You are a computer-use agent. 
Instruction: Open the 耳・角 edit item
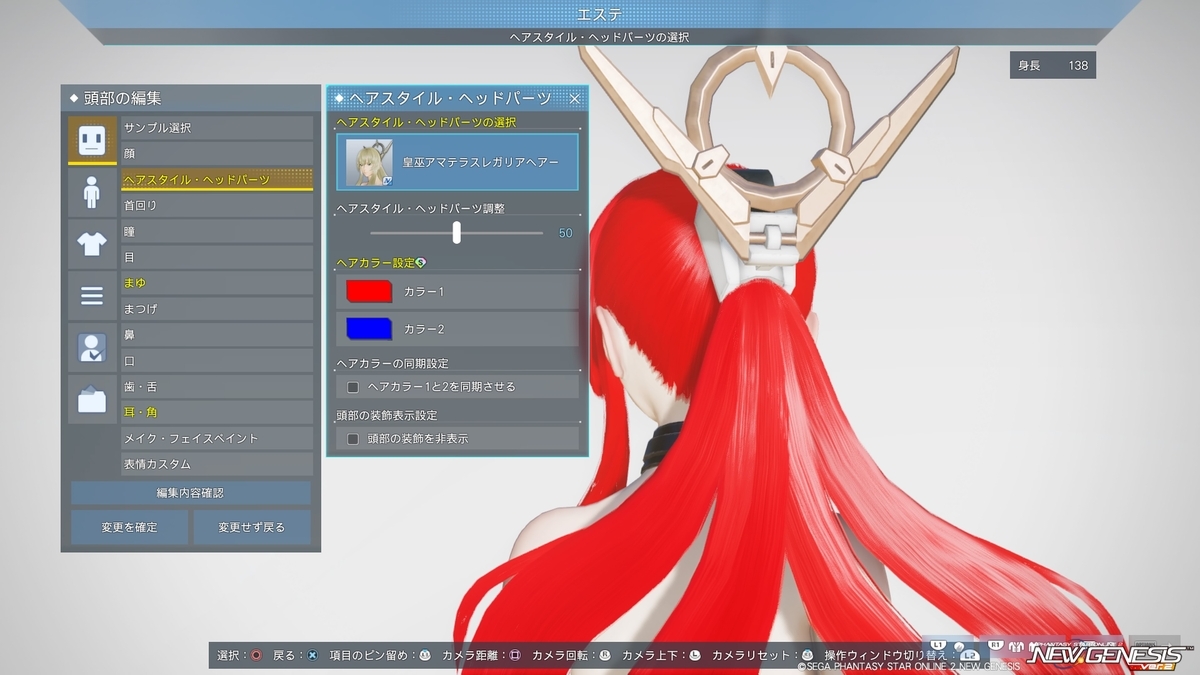[217, 412]
